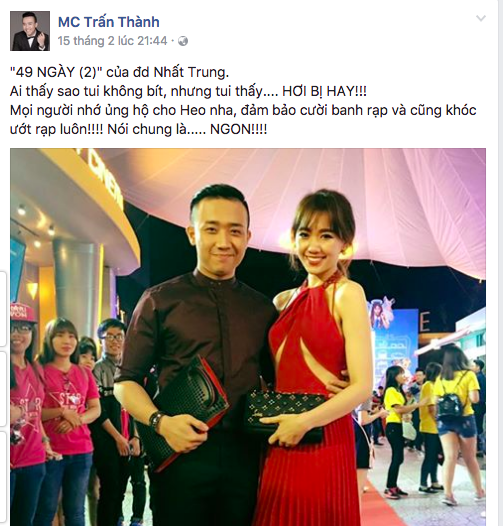The height and width of the screenshot is (526, 503).
Task: Open MC Trấn Thành's profile picture
Action: tap(30, 31)
